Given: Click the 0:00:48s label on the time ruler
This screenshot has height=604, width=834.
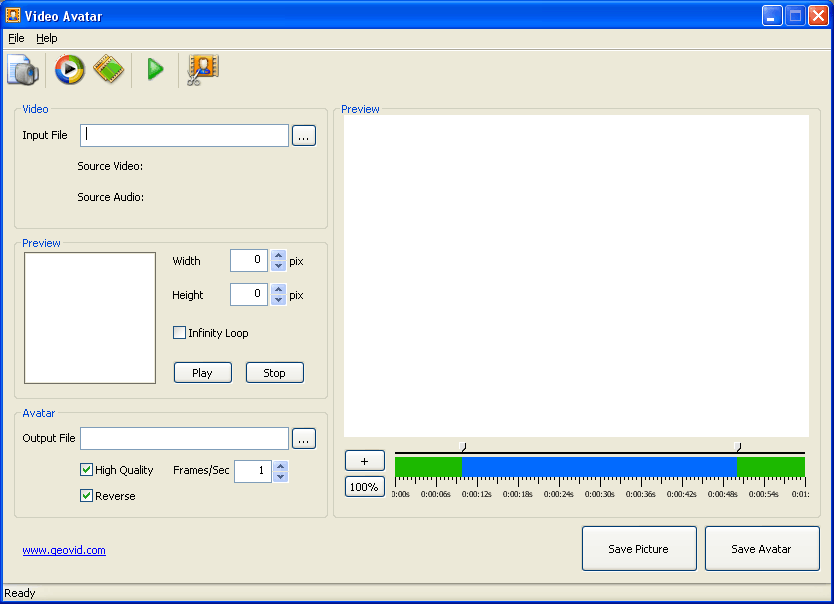Looking at the screenshot, I should click(x=722, y=494).
